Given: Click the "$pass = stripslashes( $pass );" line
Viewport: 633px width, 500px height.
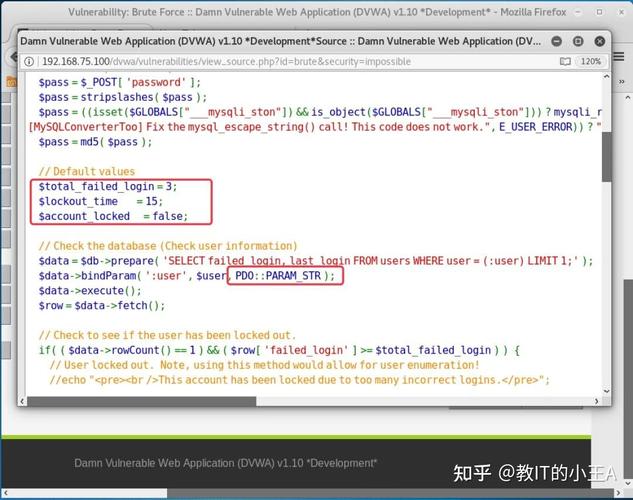Looking at the screenshot, I should pos(123,97).
